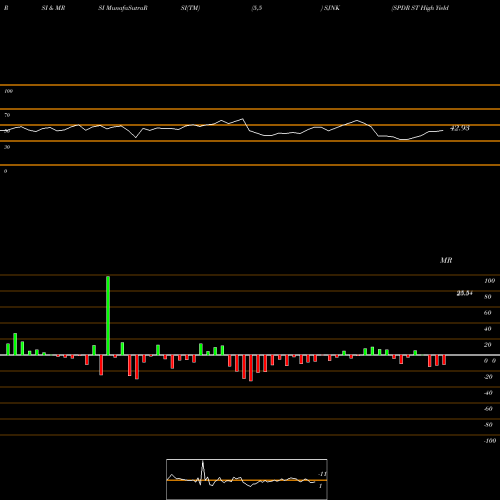Open the mini overview chart thumbnail
Viewport: 500px width, 500px height.
pos(247,479)
